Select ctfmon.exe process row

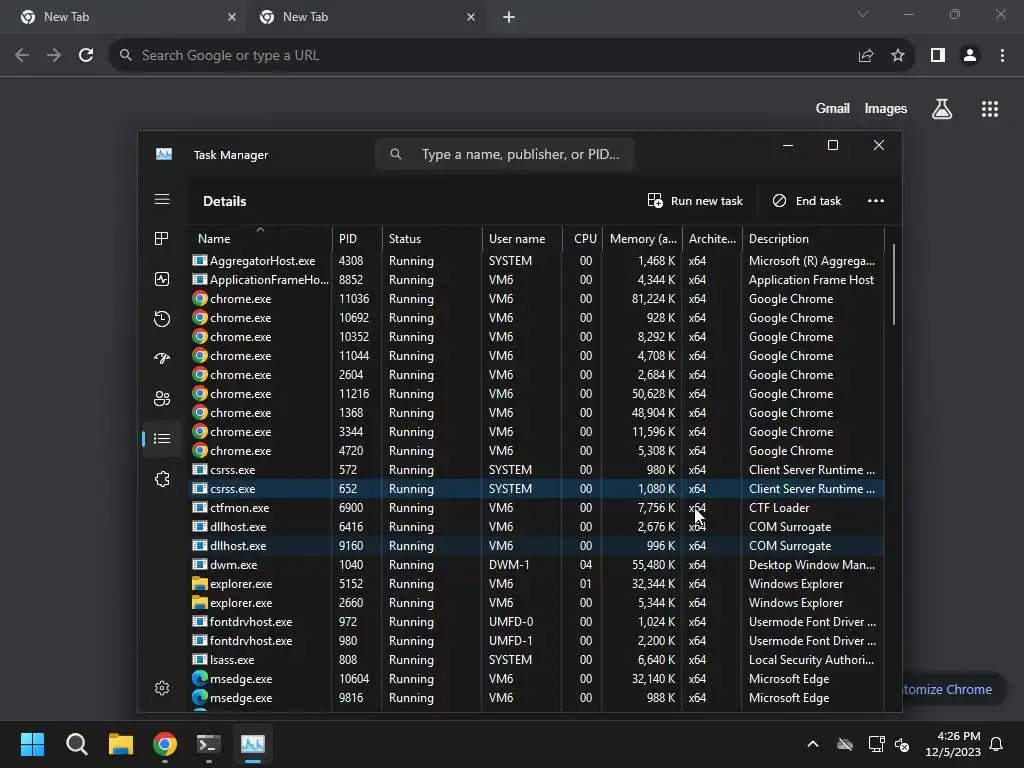pos(536,507)
